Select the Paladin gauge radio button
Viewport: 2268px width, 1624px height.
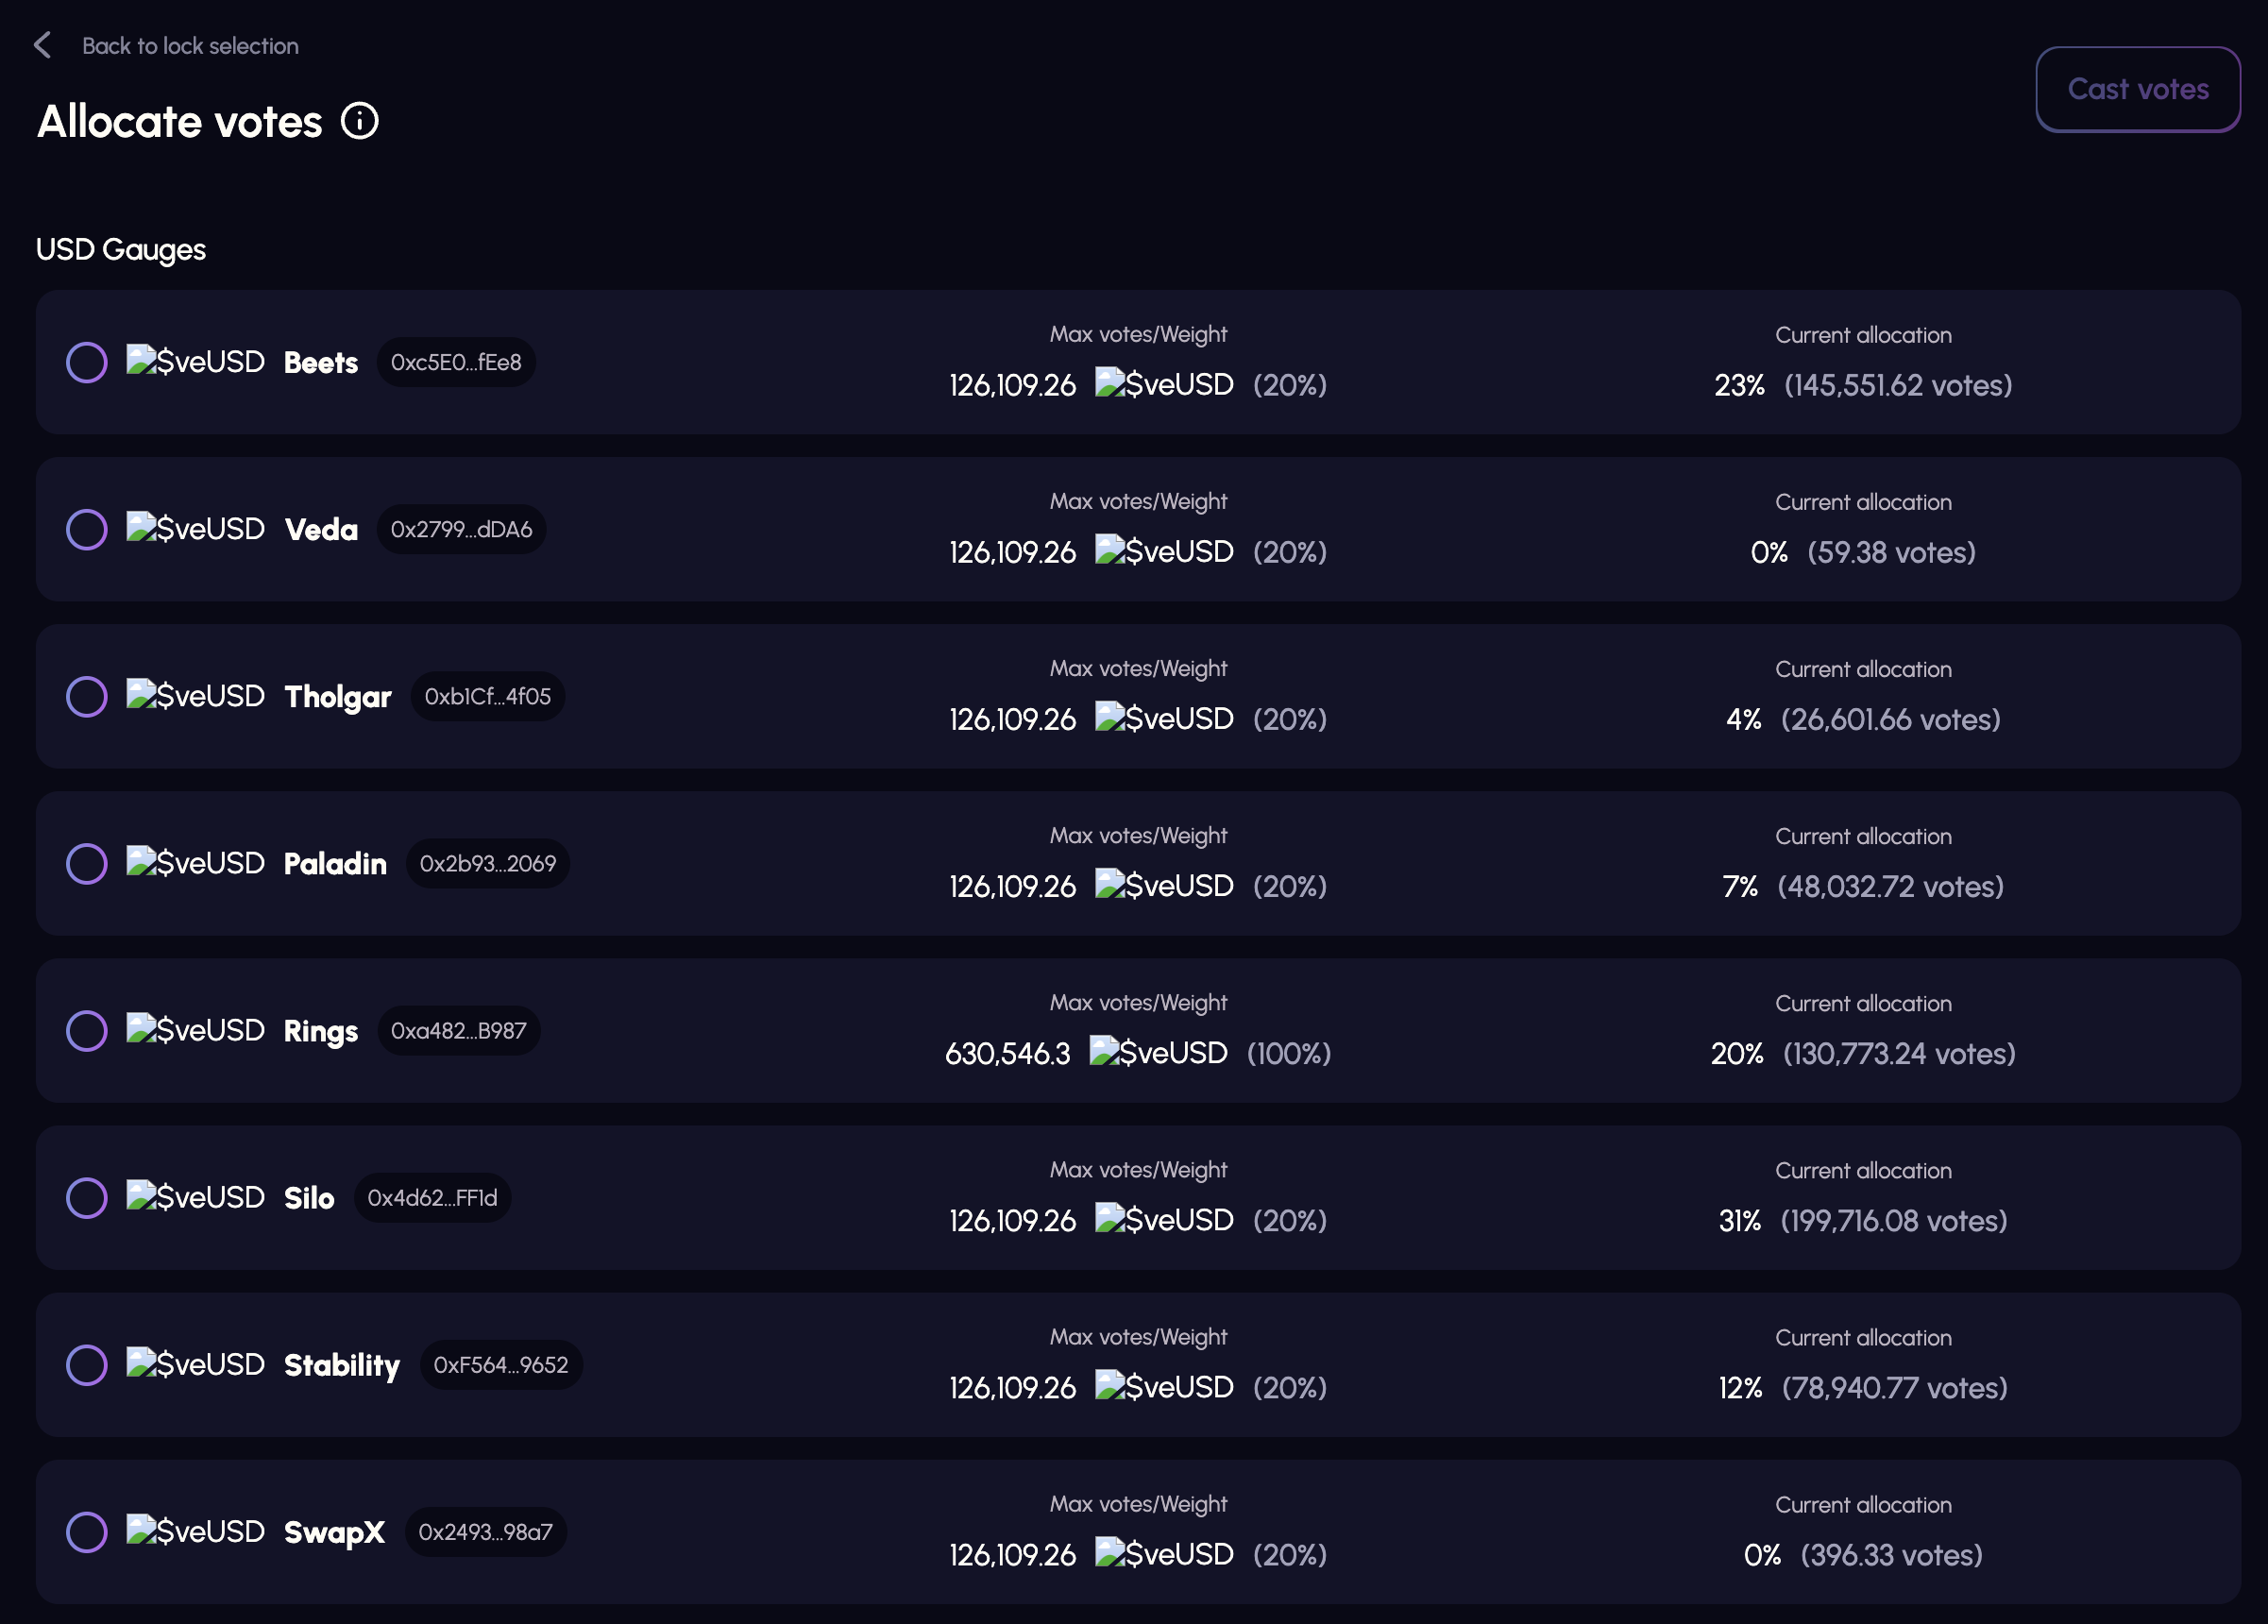click(x=87, y=863)
